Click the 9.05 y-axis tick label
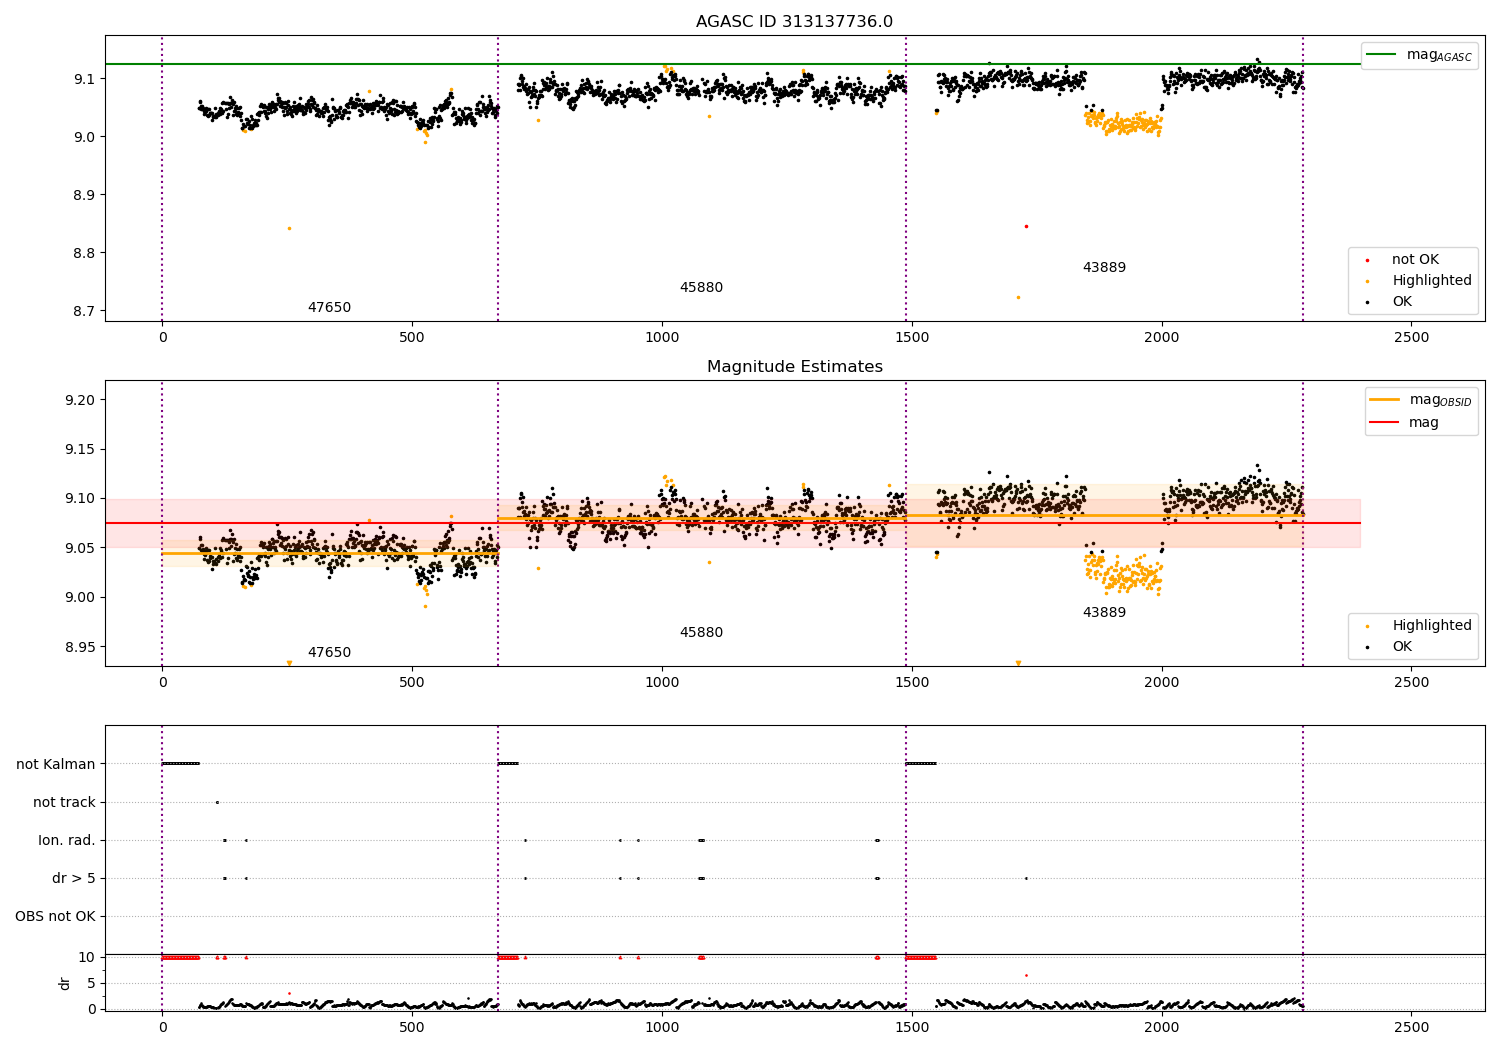 point(82,548)
